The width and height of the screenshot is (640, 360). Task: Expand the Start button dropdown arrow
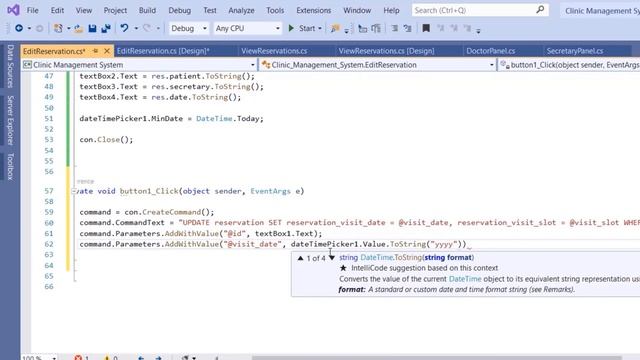[320, 29]
